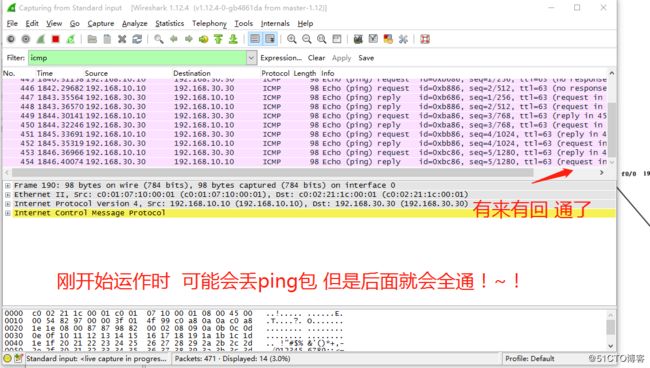Screen dimensions: 650x368
Task: Click the Apply filter button
Action: 342,58
